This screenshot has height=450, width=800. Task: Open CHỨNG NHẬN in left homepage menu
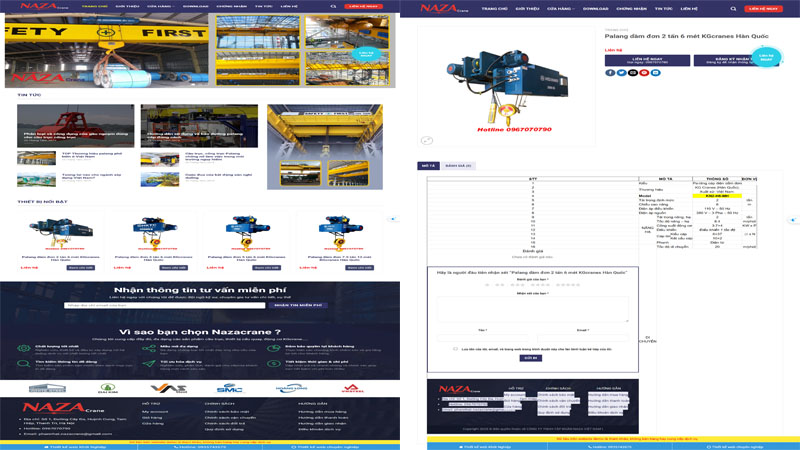coord(232,7)
